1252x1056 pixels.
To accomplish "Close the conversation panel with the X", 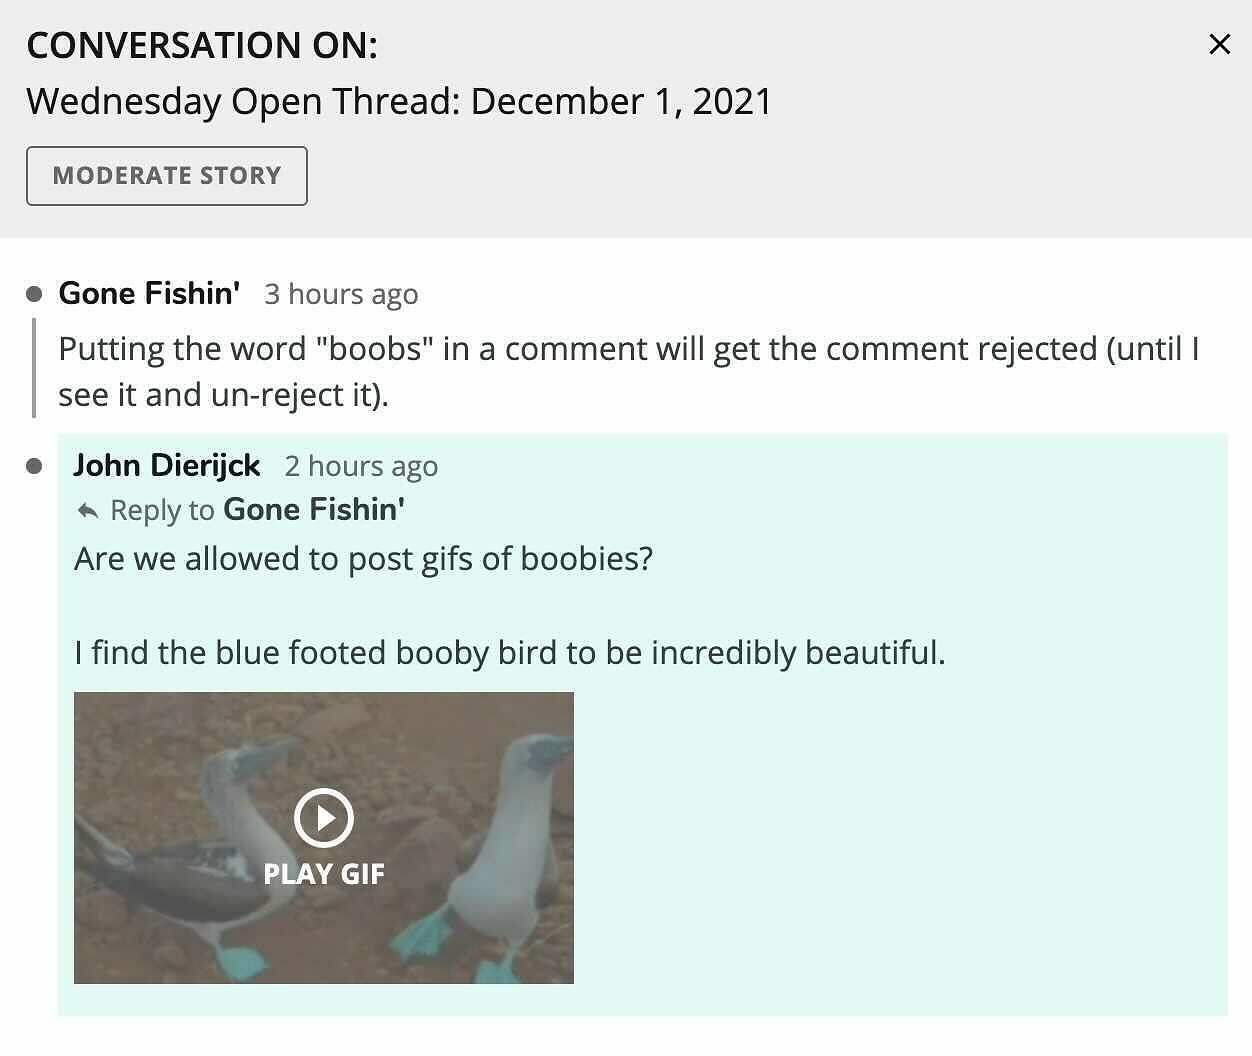I will coord(1219,44).
